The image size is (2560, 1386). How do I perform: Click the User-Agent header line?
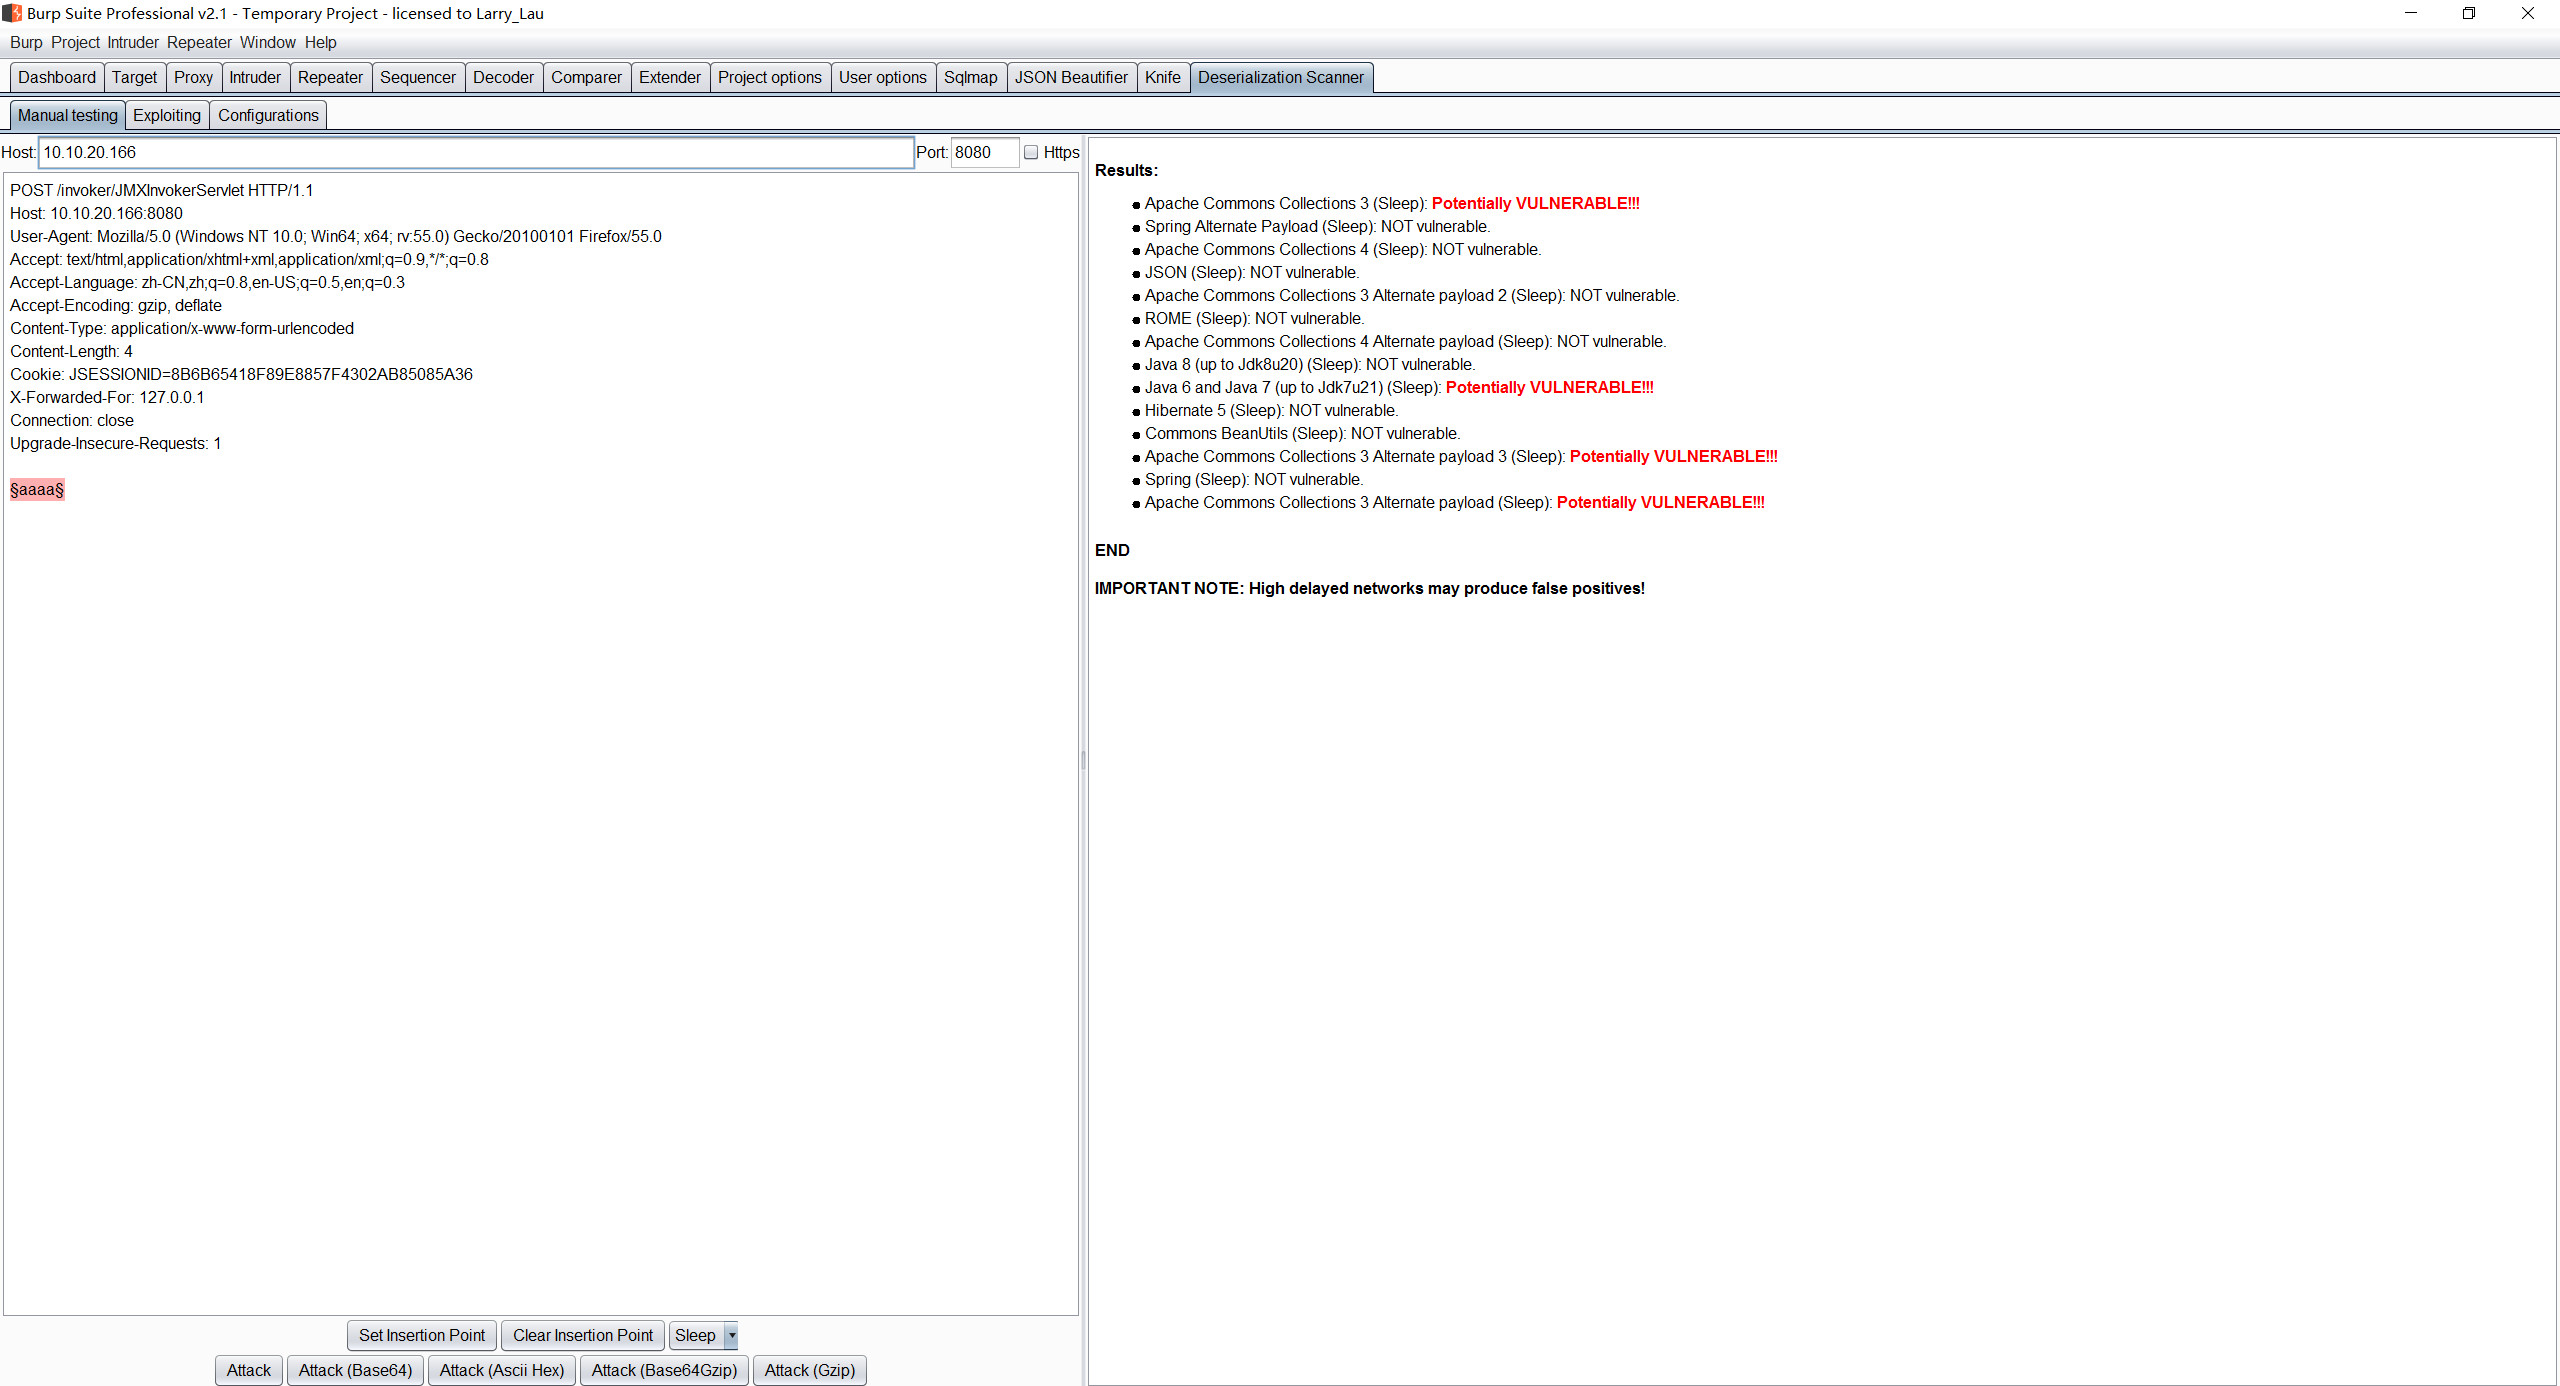336,236
